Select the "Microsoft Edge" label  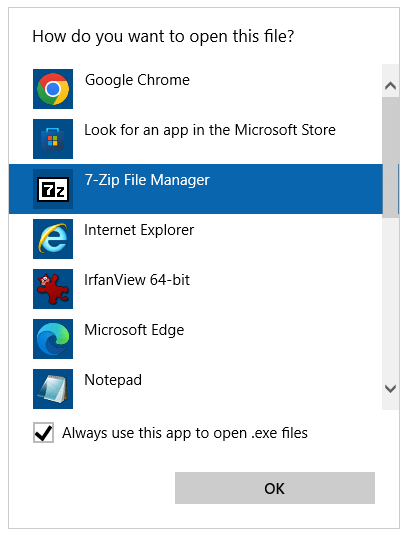coord(134,331)
